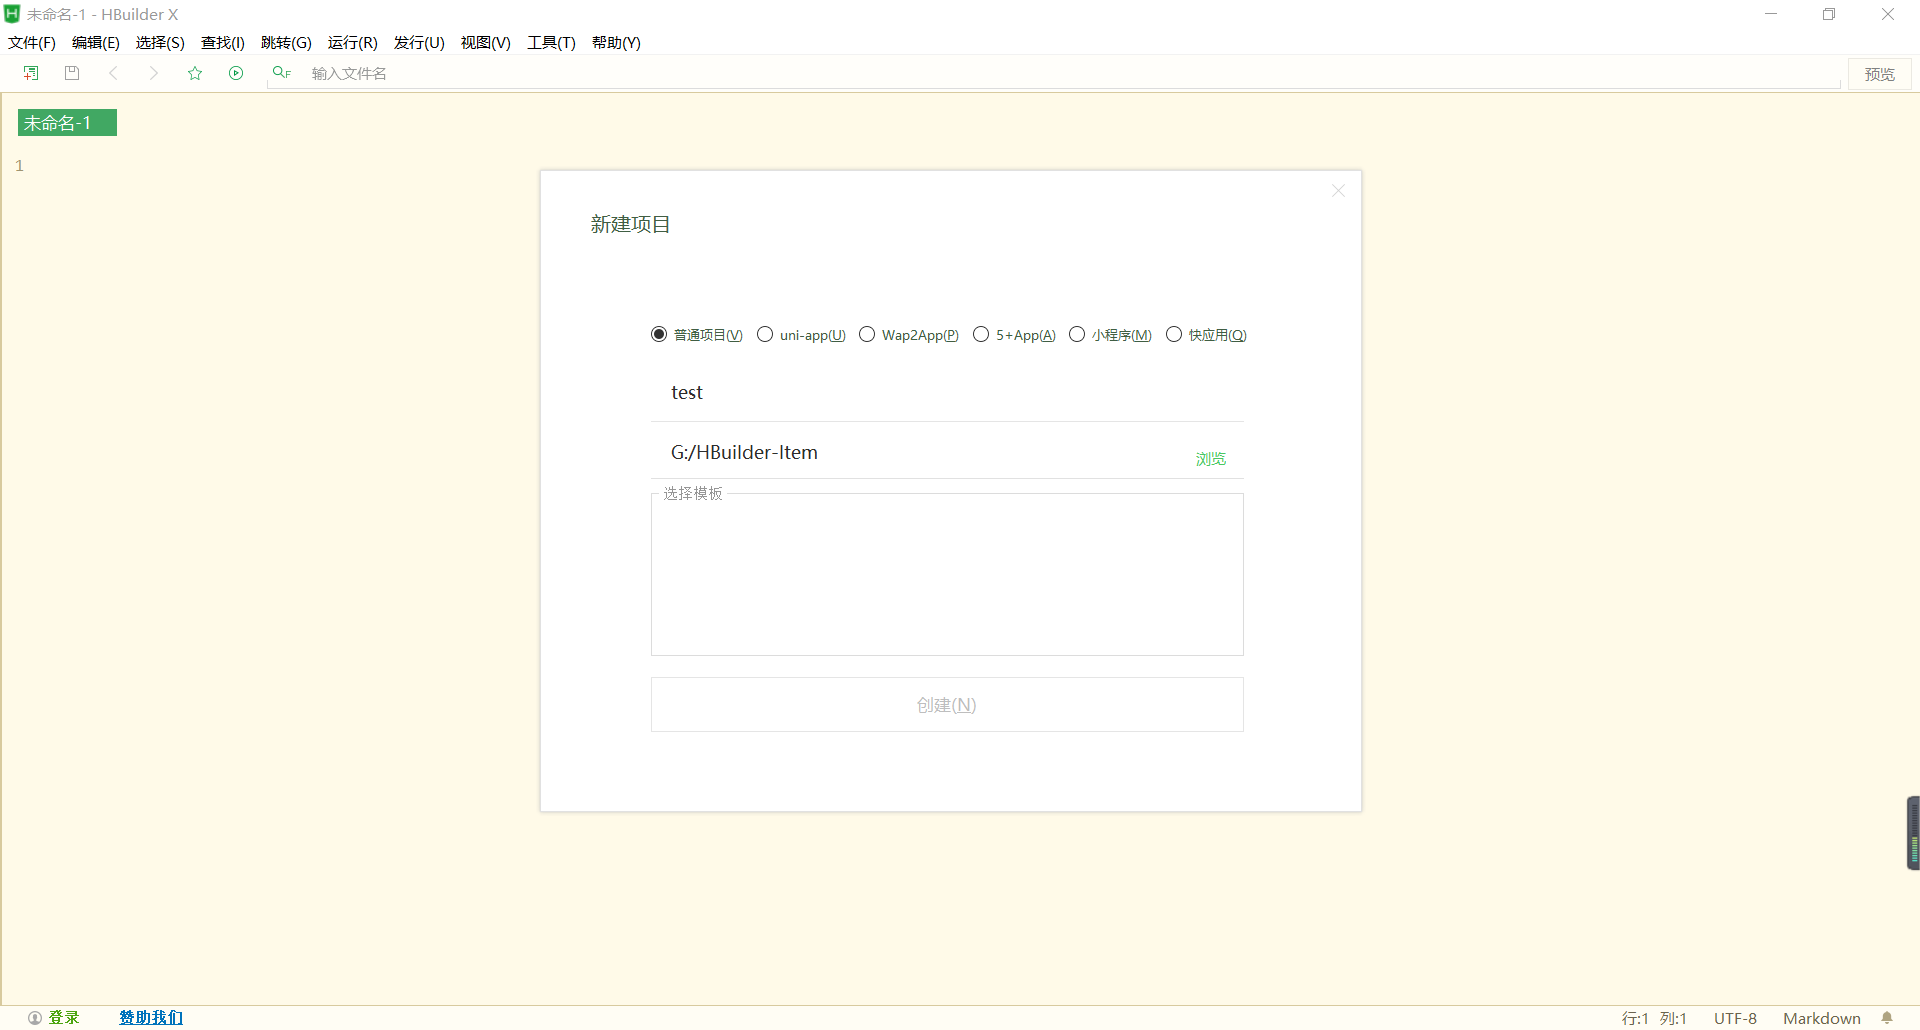Select the 5+App(A) radio button
Screen dimensions: 1920x1030
coord(981,334)
